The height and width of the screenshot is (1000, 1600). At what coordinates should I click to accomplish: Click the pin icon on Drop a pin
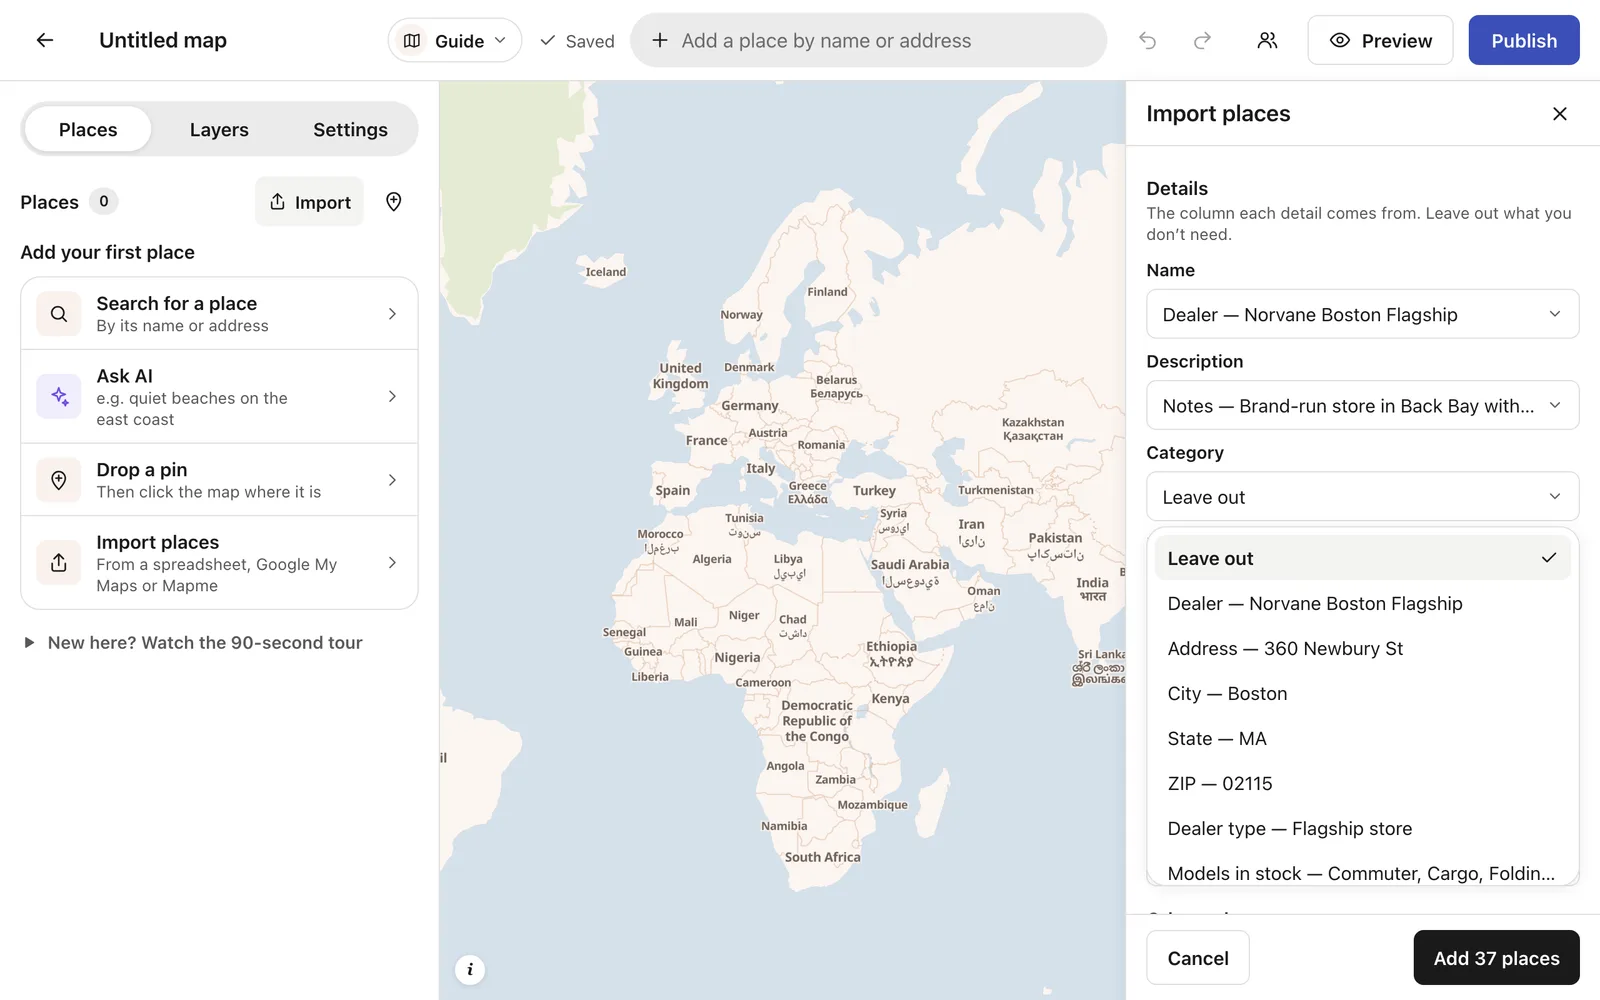click(x=59, y=480)
